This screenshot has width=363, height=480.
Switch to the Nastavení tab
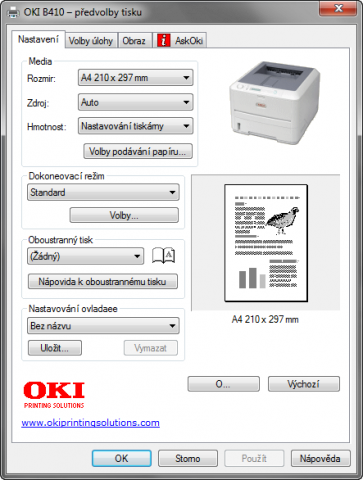tap(38, 39)
